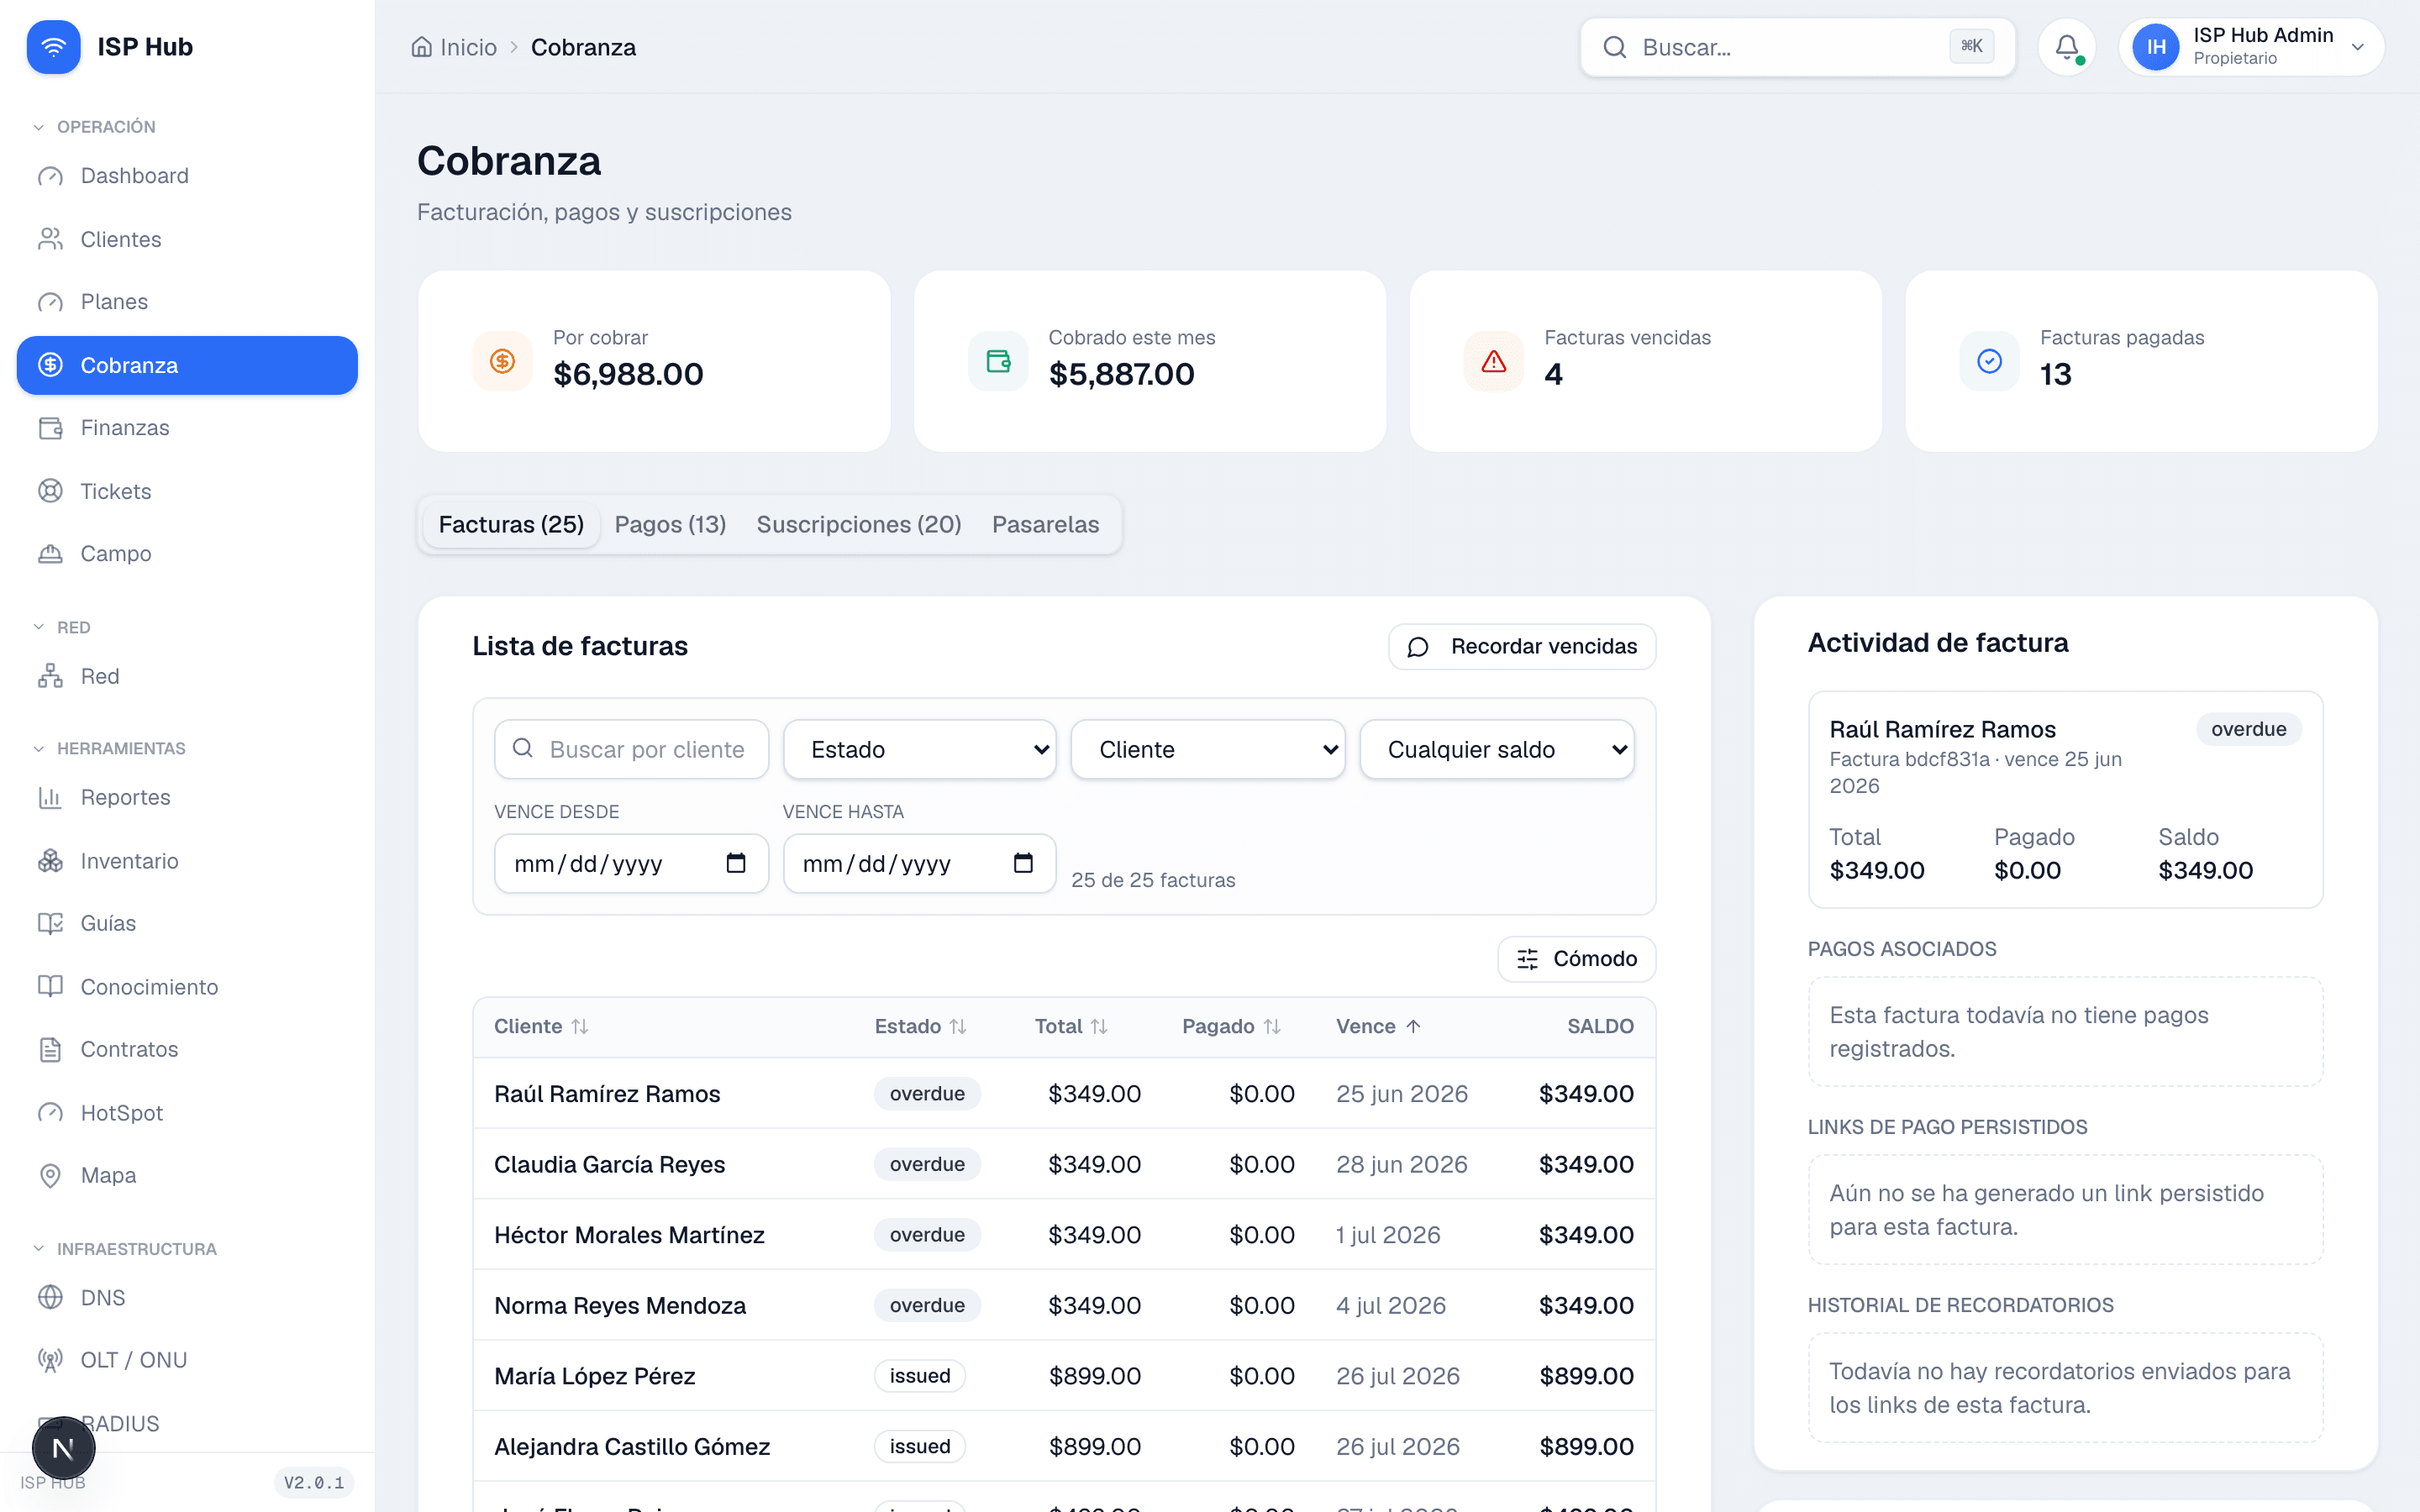Click the Inicio breadcrumb link

(x=454, y=47)
